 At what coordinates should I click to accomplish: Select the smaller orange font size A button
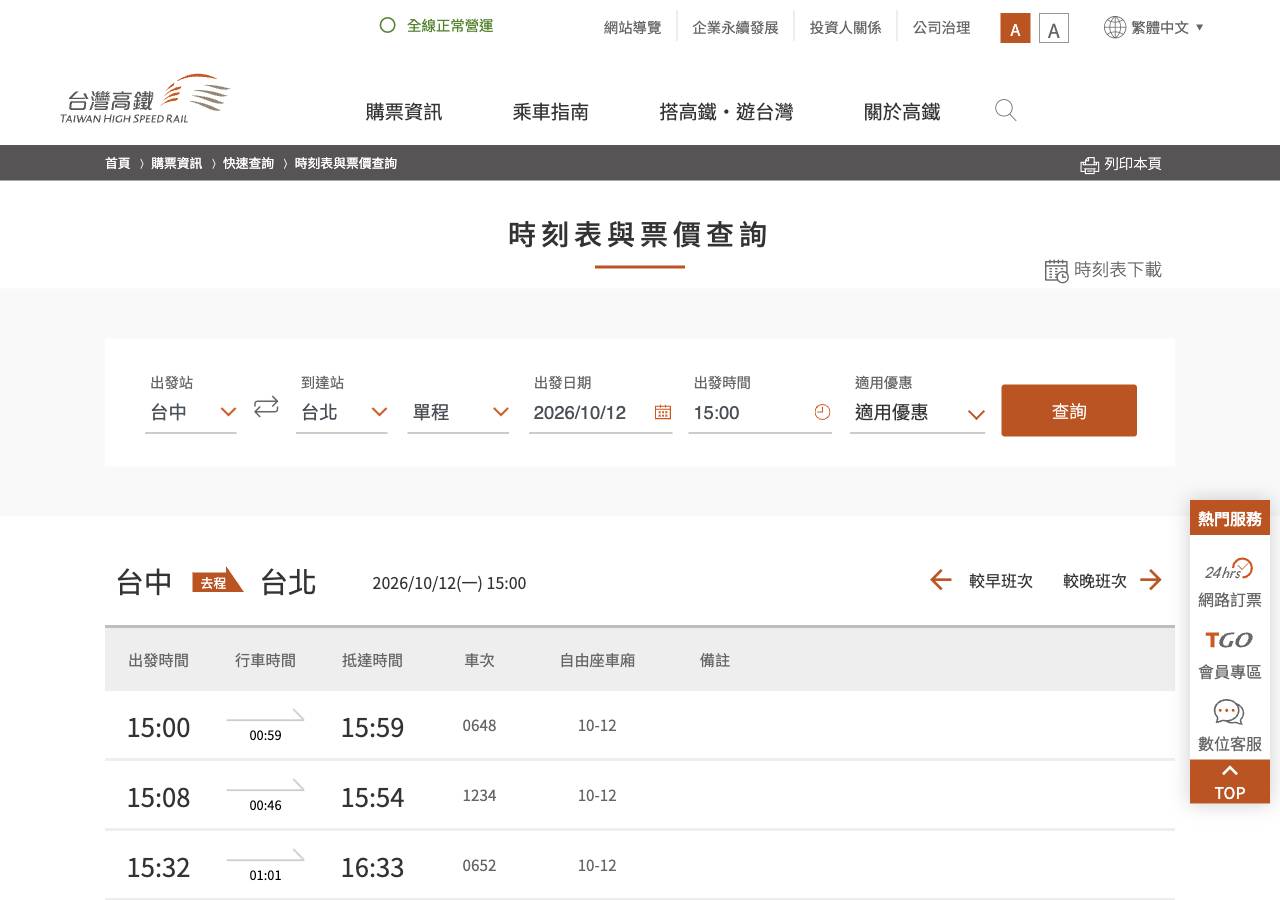tap(1015, 28)
